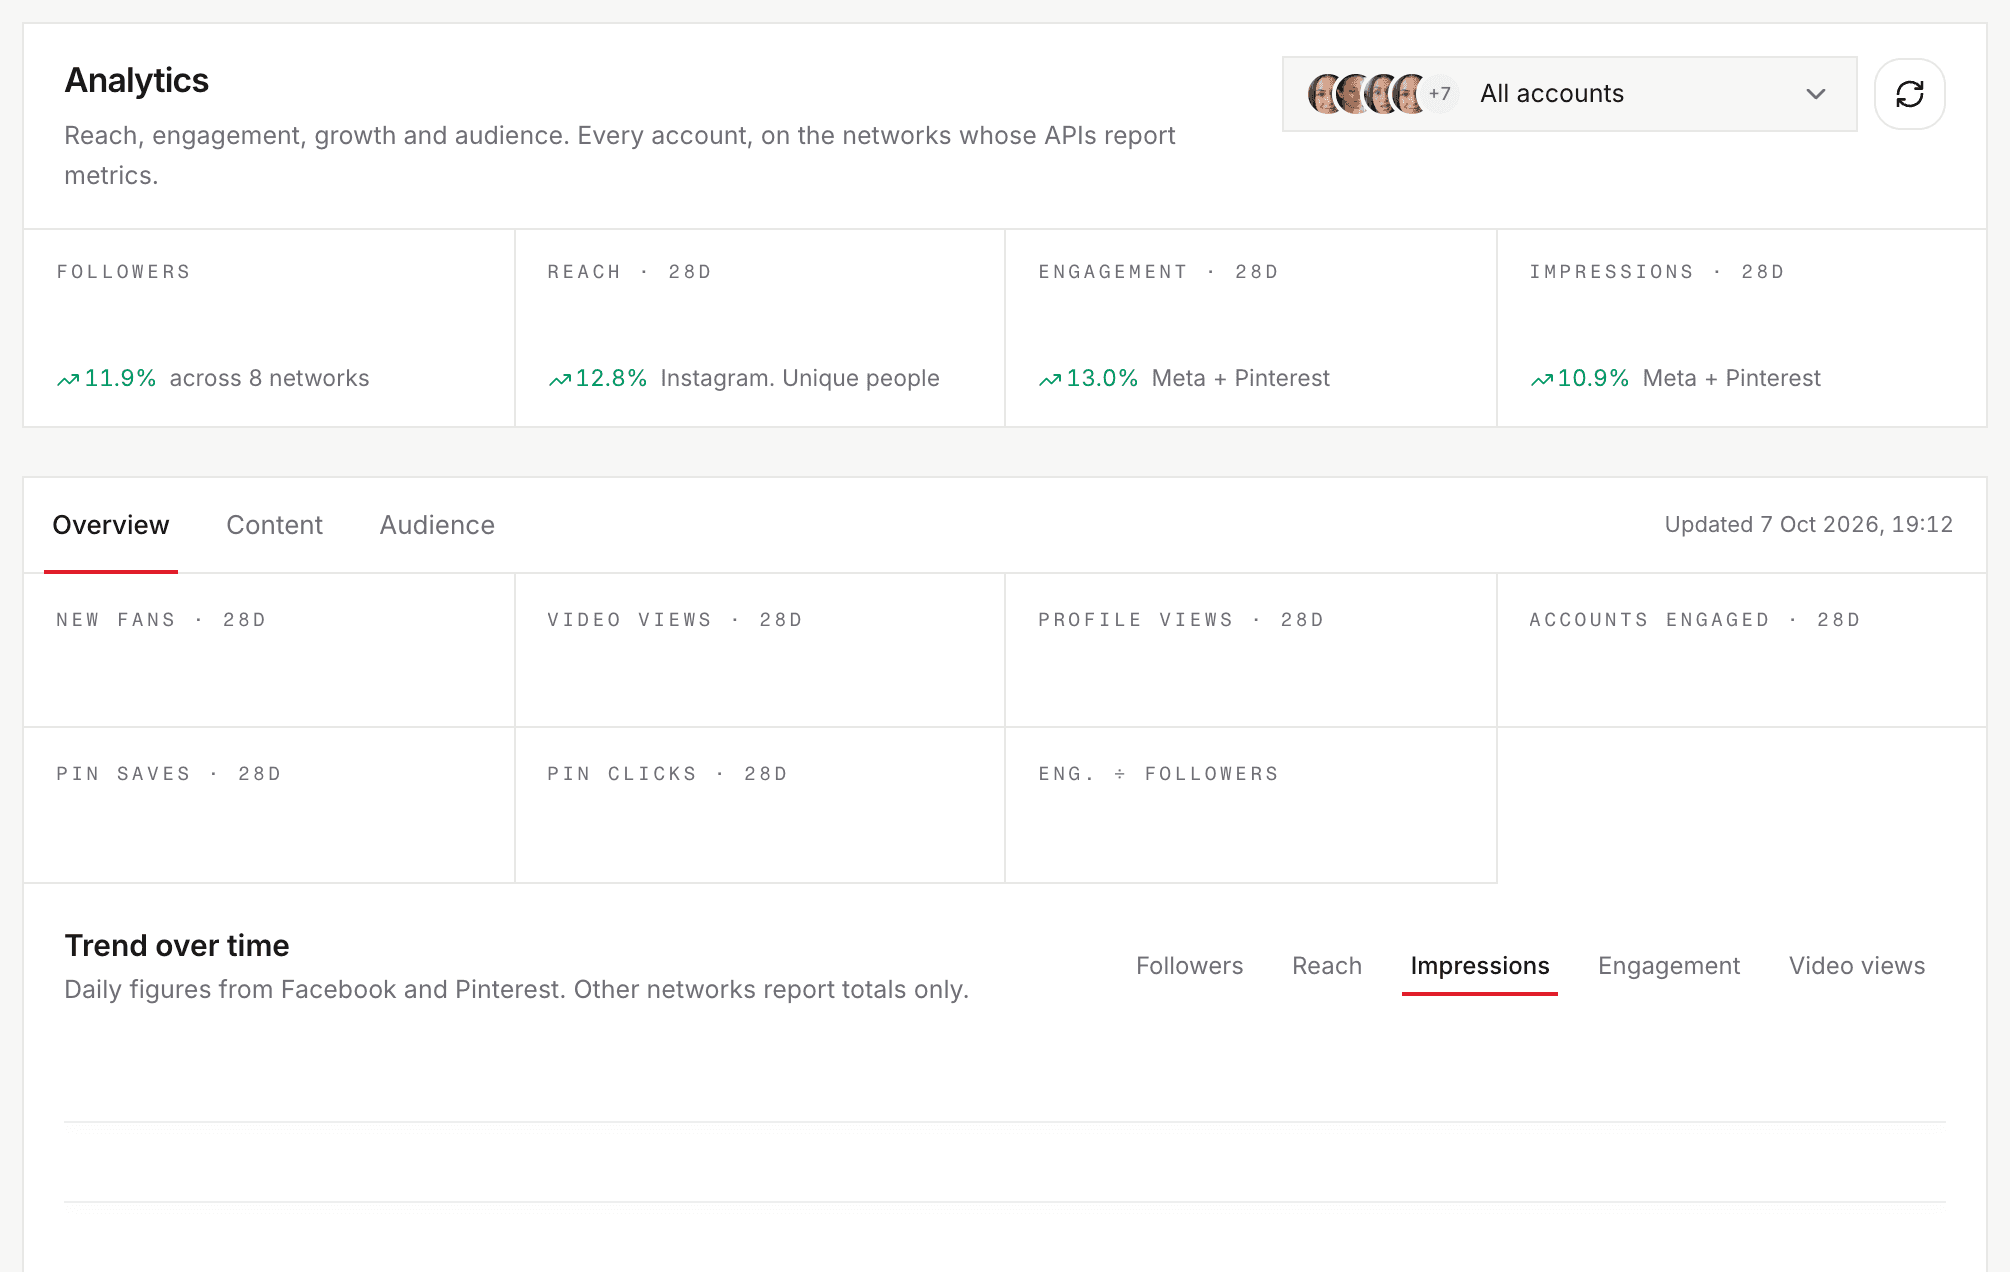Select Reach trend metric
This screenshot has width=2010, height=1272.
pos(1326,966)
